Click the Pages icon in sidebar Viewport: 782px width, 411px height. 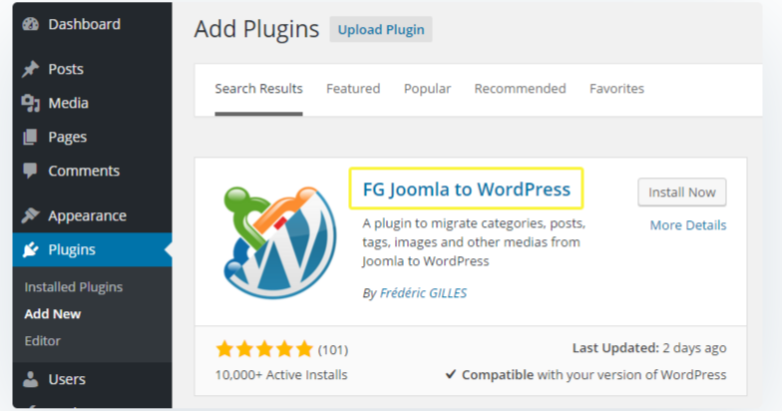click(x=30, y=137)
